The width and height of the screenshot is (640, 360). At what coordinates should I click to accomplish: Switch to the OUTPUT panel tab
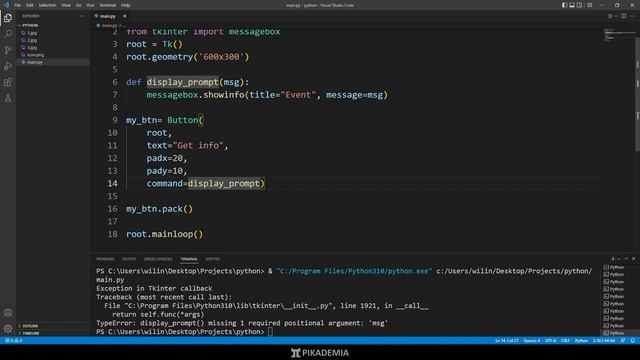tap(129, 259)
